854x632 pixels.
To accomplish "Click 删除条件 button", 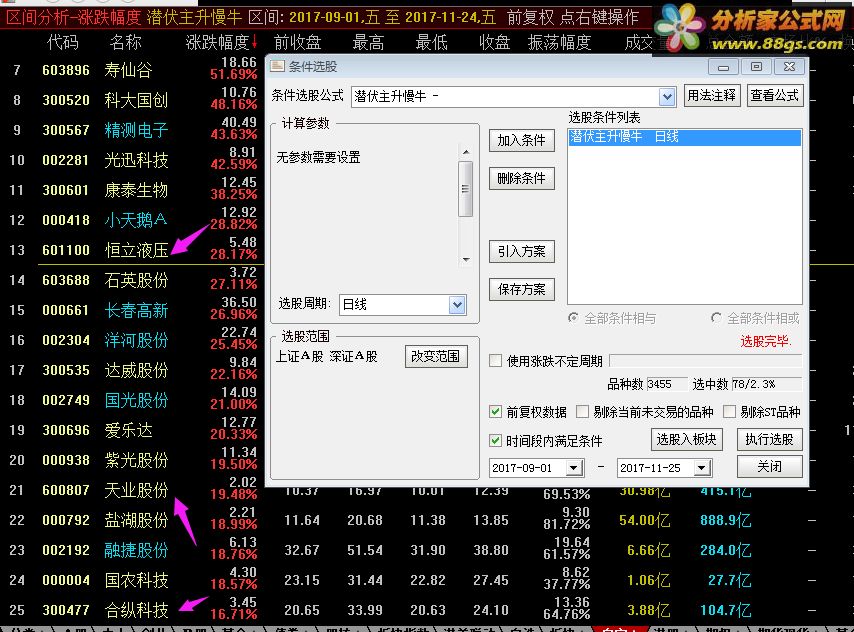I will pyautogui.click(x=521, y=178).
